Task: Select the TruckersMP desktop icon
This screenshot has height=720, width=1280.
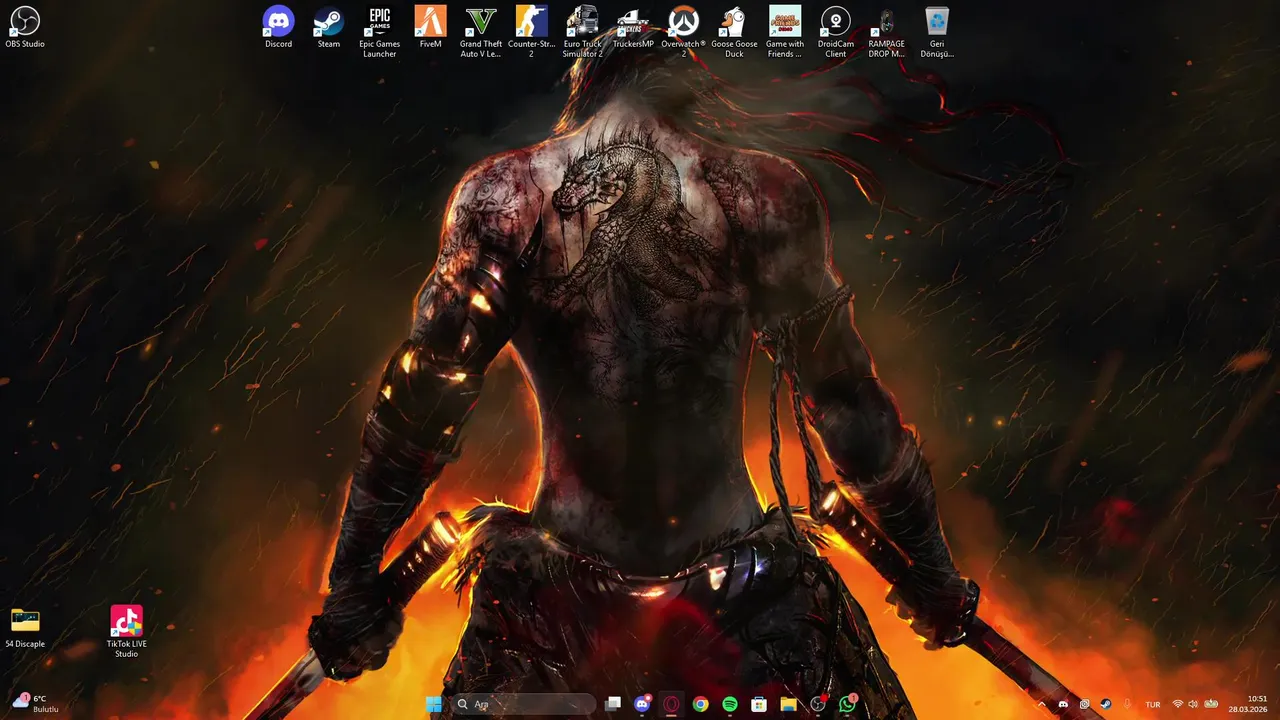Action: 633,27
